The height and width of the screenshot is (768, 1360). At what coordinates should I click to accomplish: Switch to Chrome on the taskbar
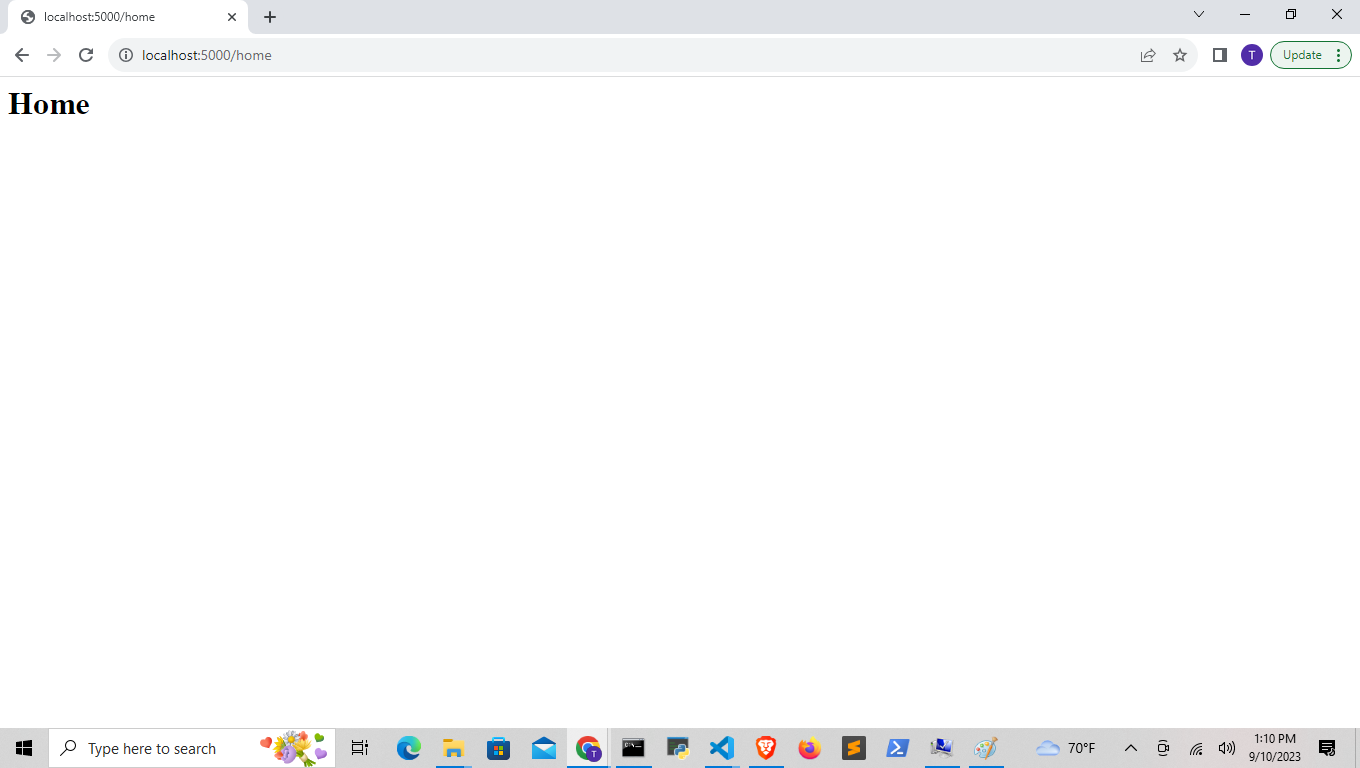[x=588, y=748]
